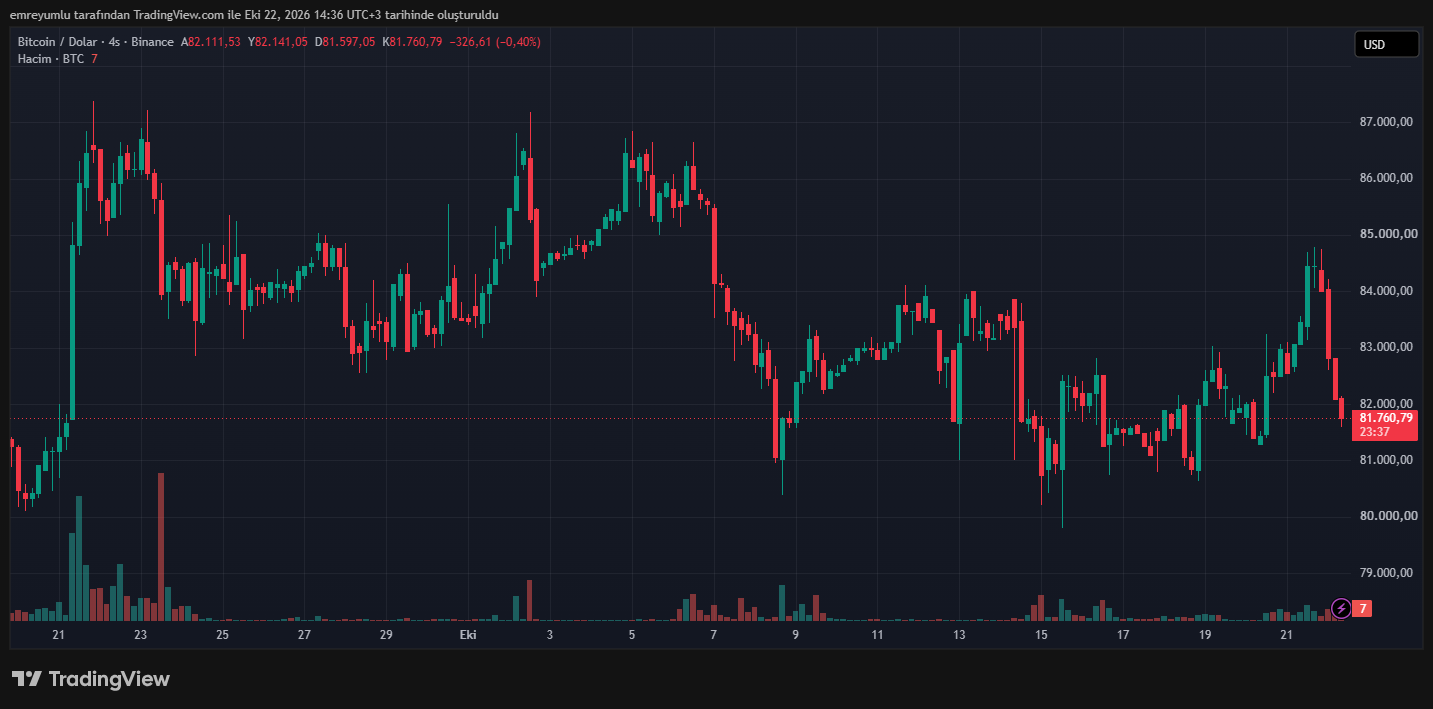Click the 13 date label on time axis
The width and height of the screenshot is (1433, 709).
(x=959, y=635)
